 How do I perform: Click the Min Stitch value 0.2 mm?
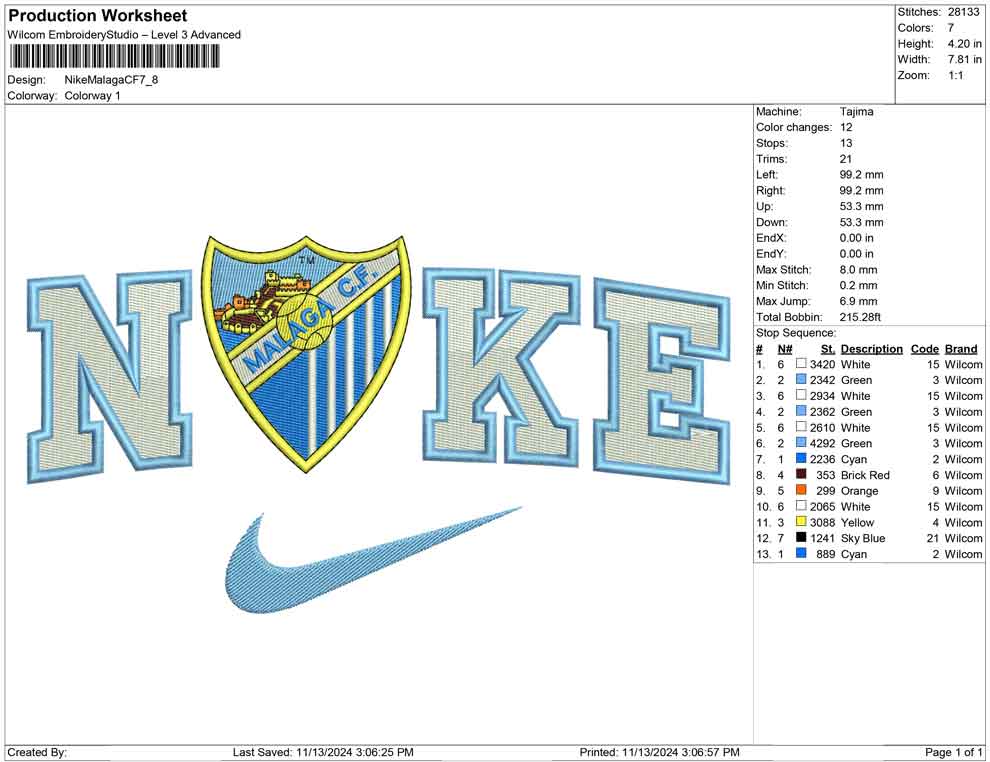point(859,285)
